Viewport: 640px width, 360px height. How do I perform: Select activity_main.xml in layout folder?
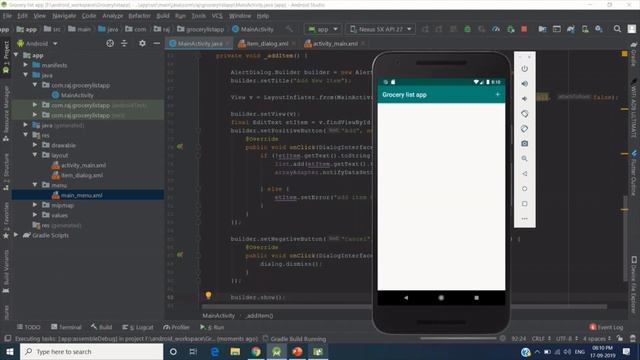pos(83,165)
